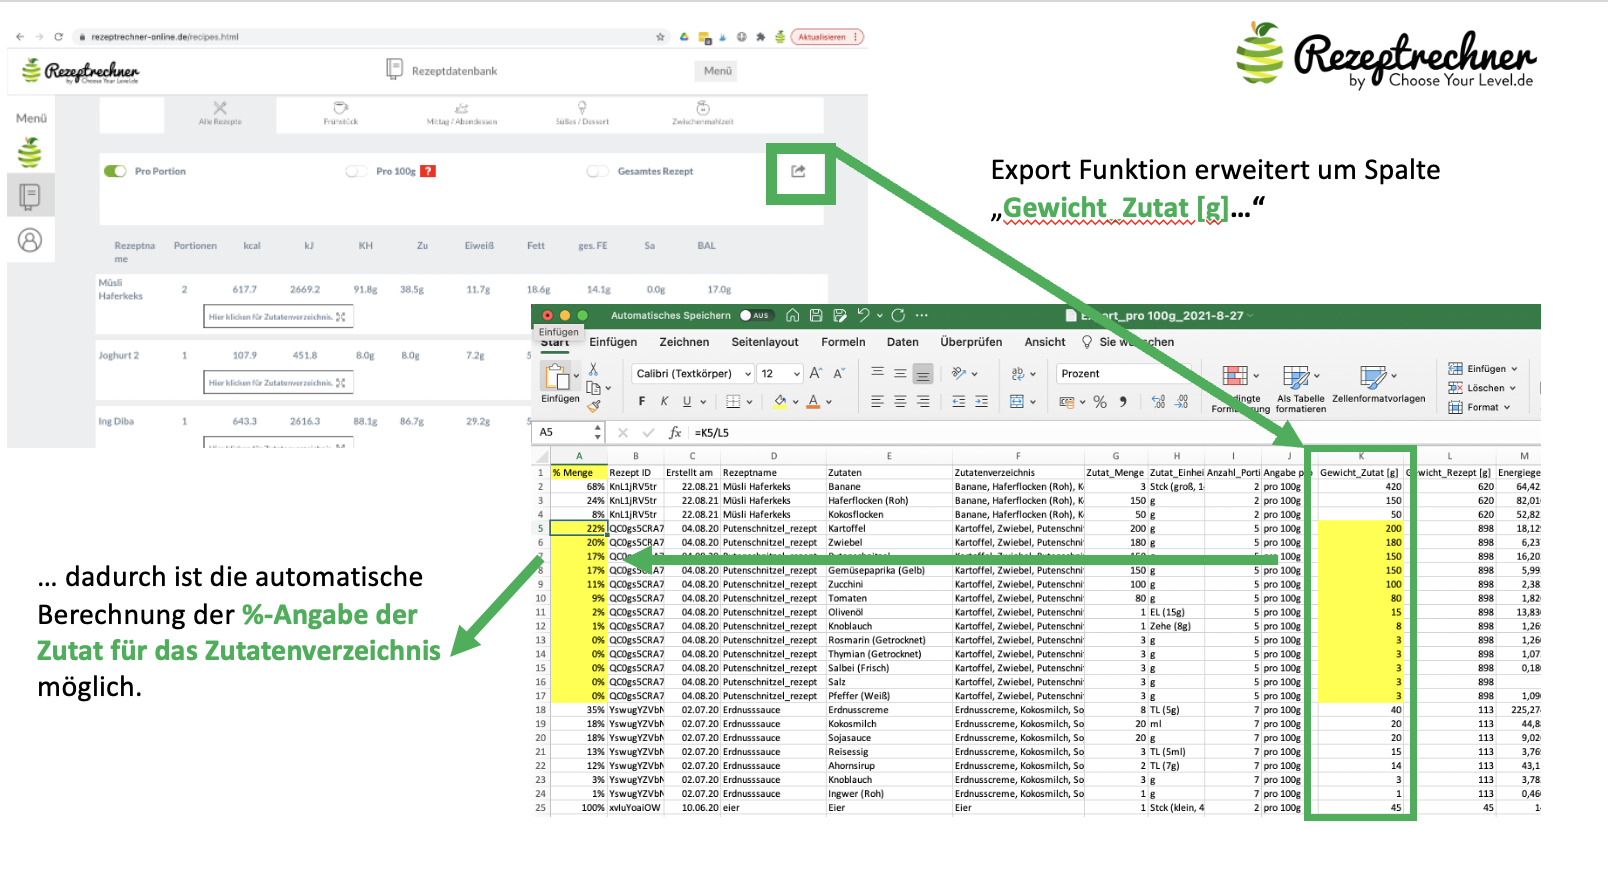Click the Zellenformatvorlagen button
The width and height of the screenshot is (1608, 888).
pyautogui.click(x=1378, y=385)
